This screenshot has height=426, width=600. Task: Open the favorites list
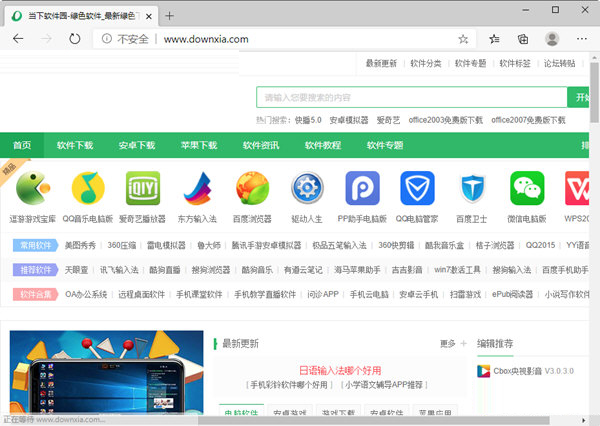494,39
